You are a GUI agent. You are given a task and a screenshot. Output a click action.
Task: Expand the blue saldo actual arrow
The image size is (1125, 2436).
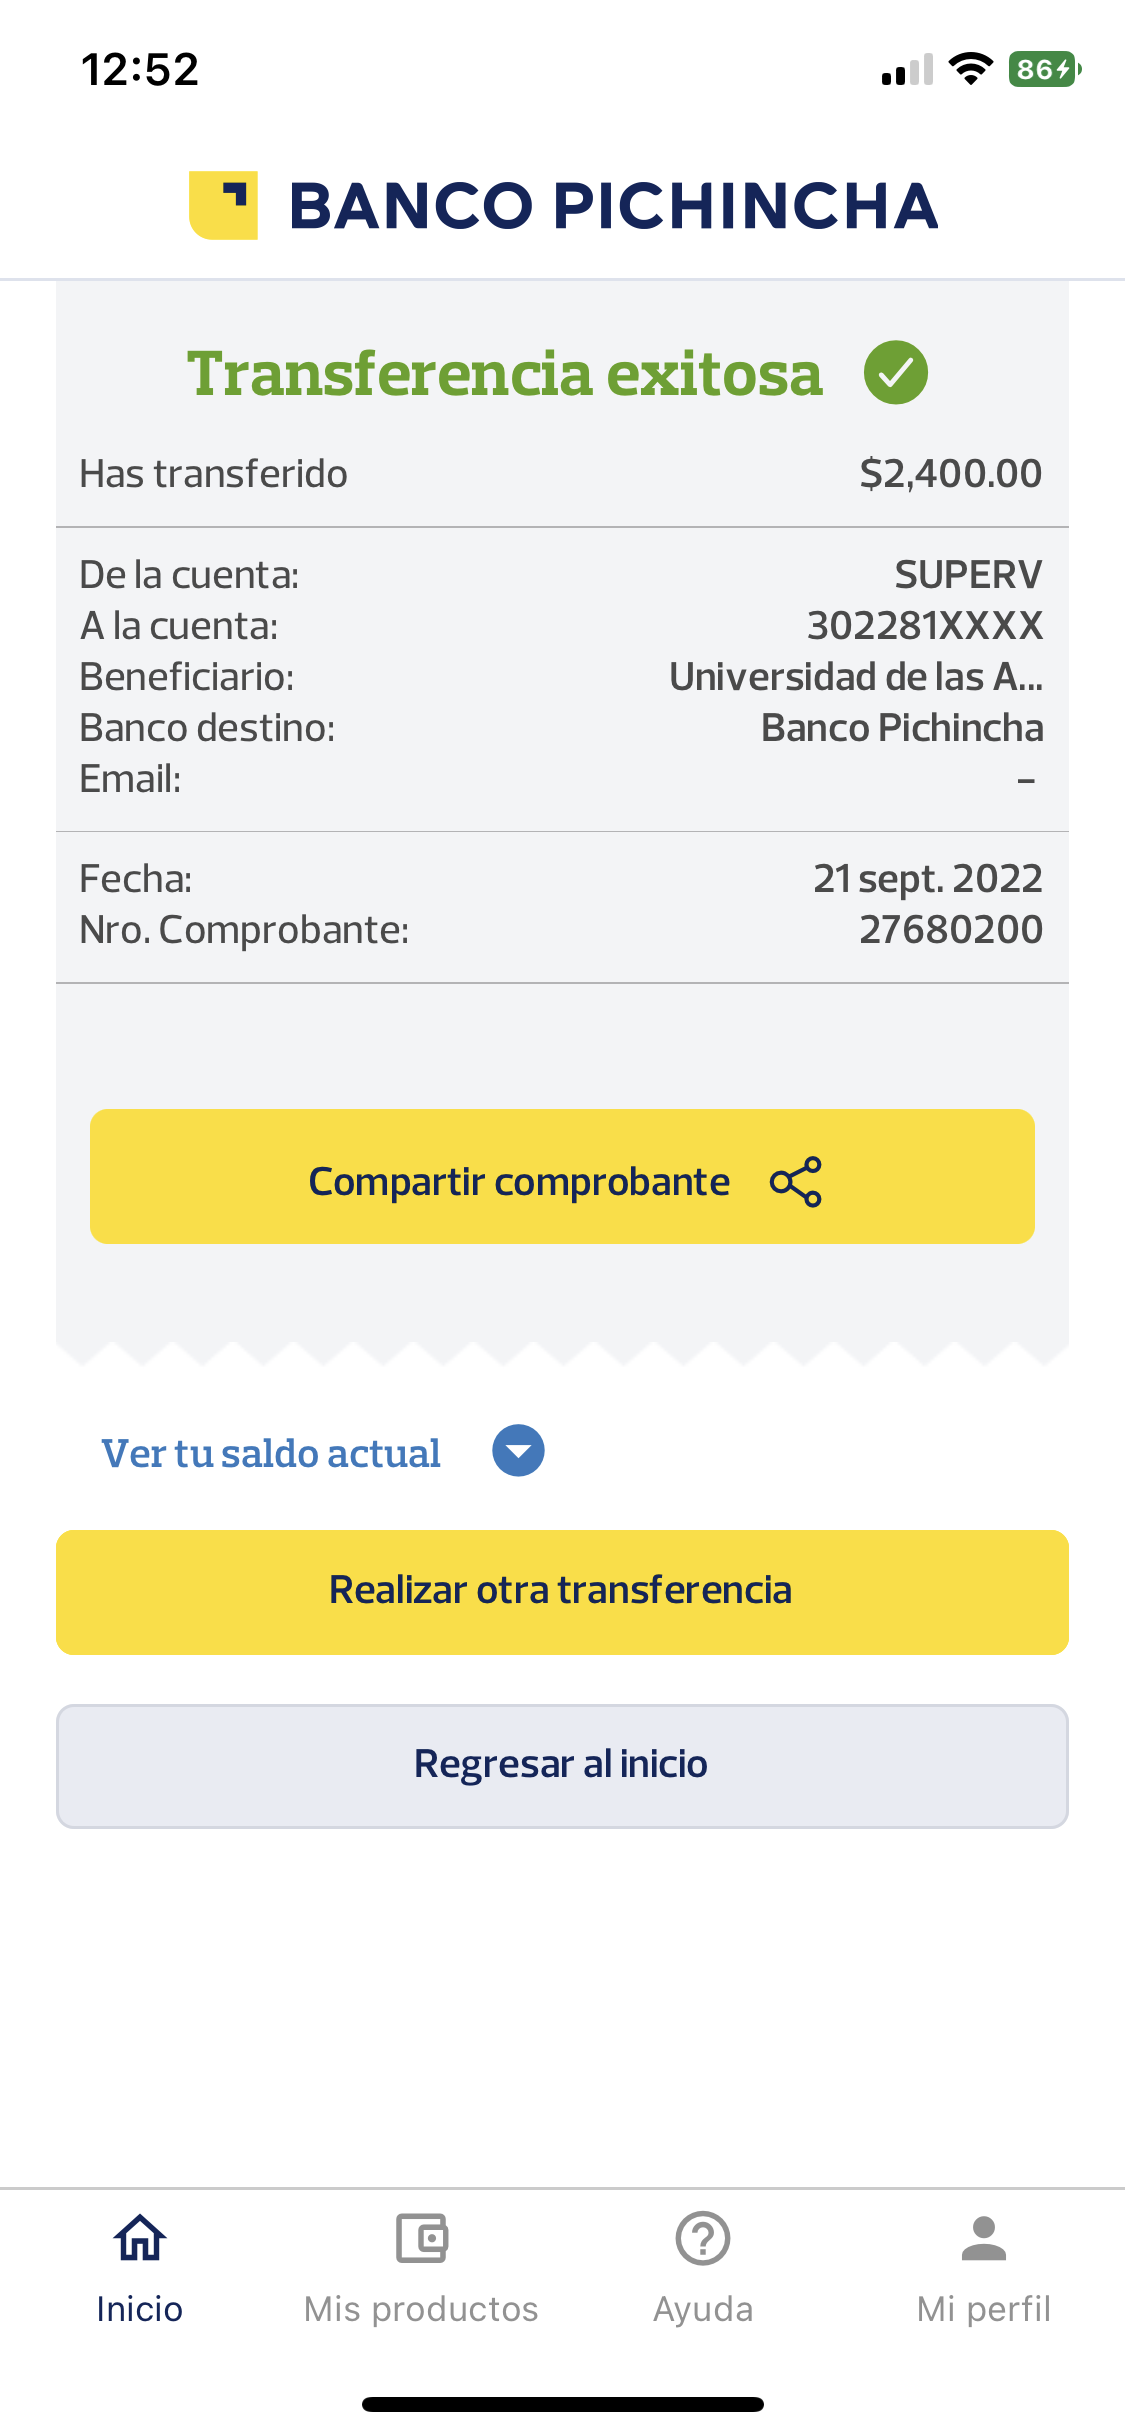point(518,1451)
